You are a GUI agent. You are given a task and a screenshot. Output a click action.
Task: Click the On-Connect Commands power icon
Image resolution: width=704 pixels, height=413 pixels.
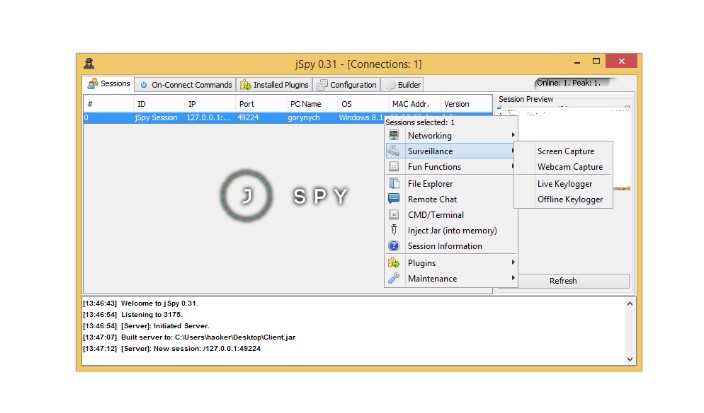(x=144, y=84)
